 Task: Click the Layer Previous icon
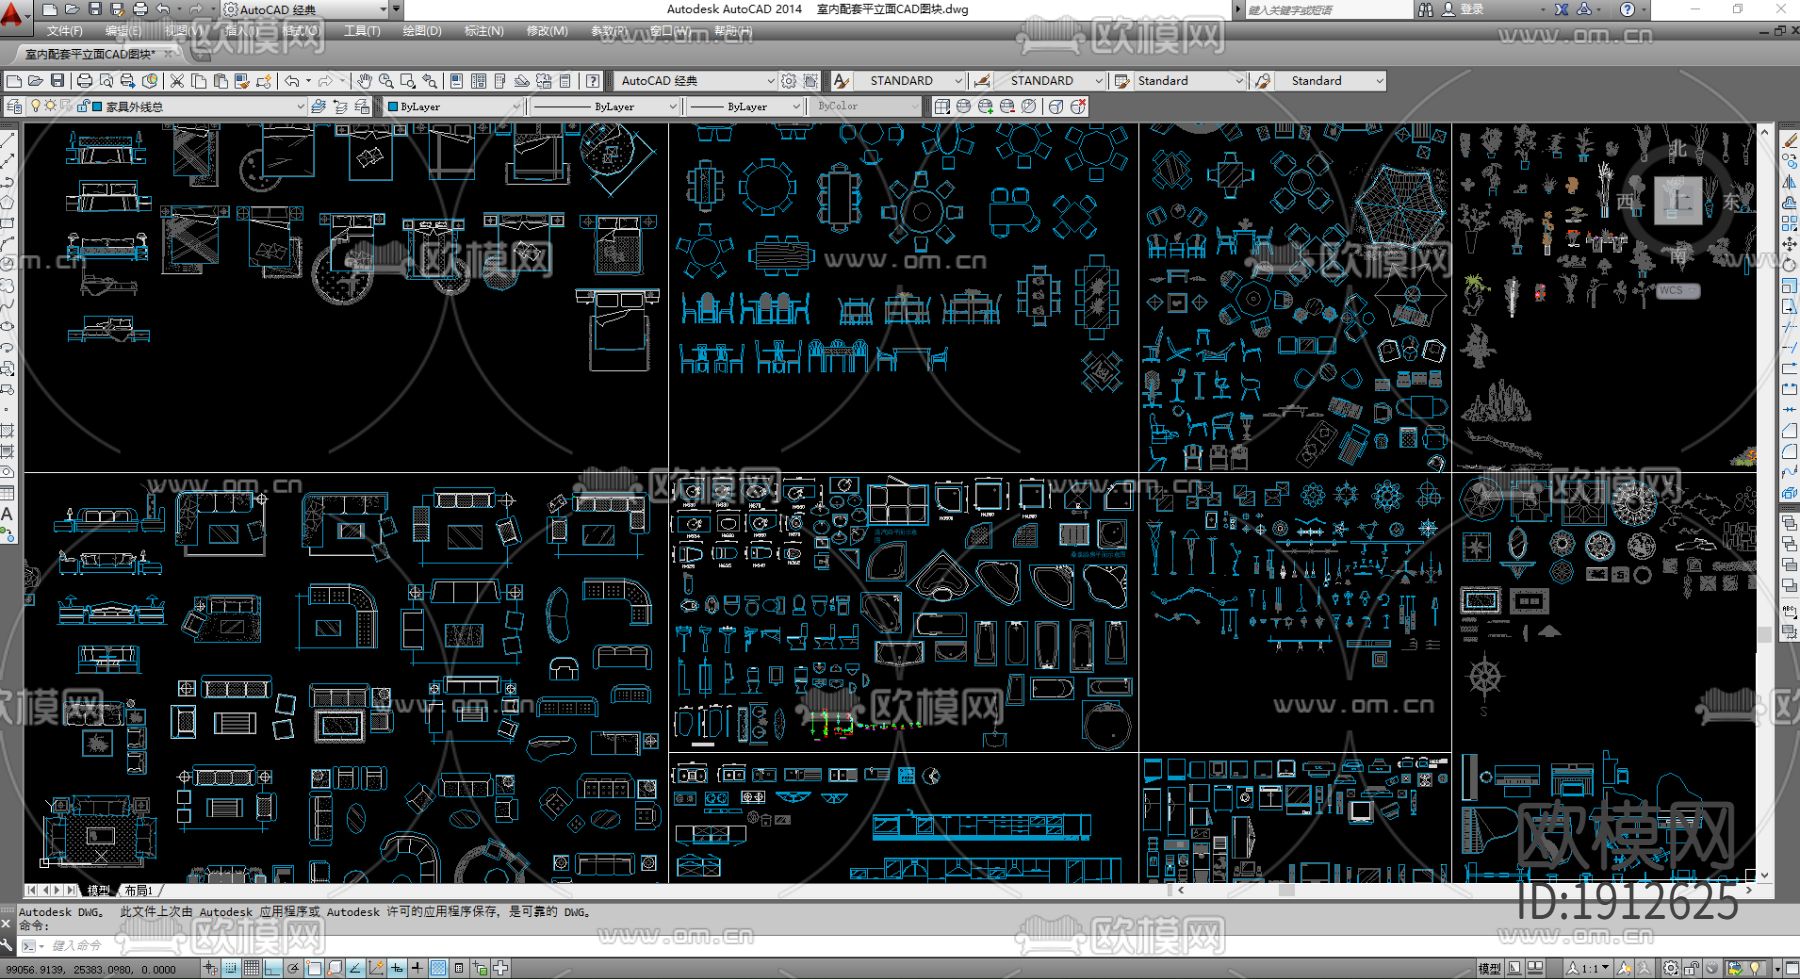[340, 106]
